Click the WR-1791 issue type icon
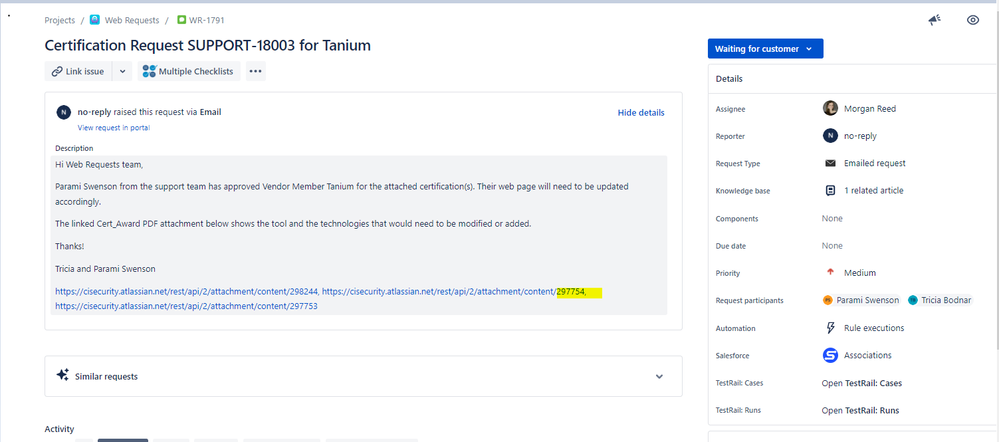Screen dimensions: 999x442 coord(182,20)
